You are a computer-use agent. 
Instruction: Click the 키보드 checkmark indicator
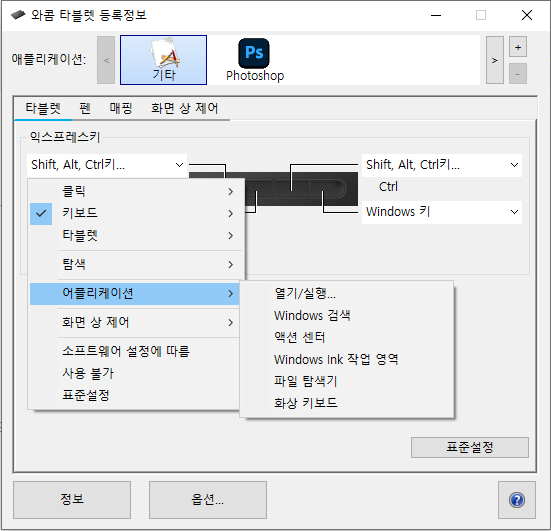41,213
